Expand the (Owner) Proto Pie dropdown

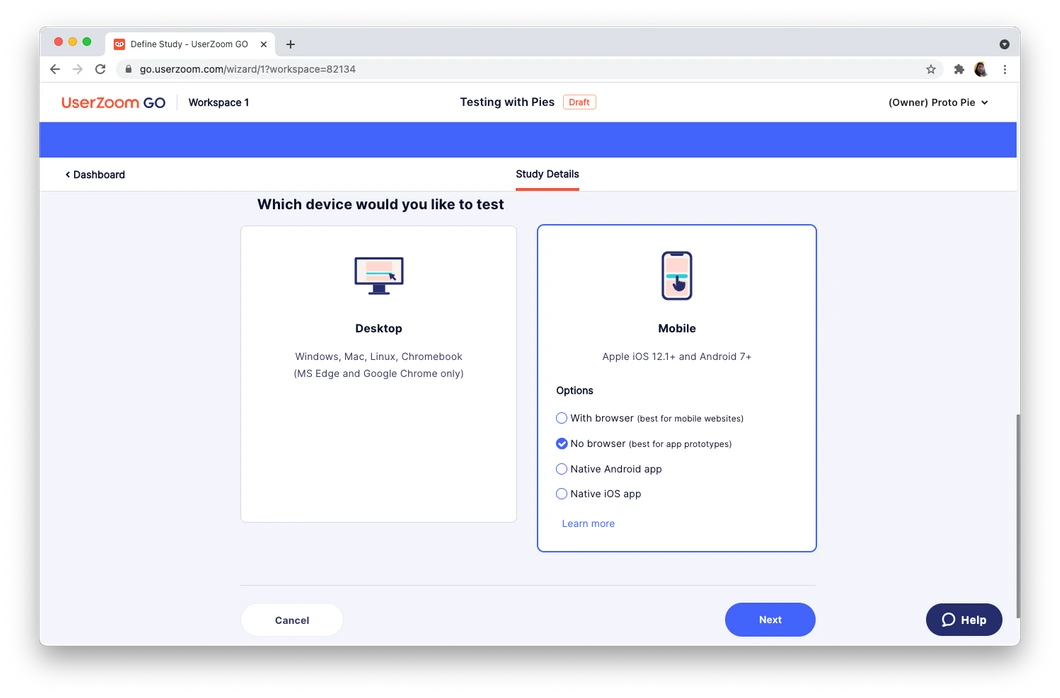(938, 103)
